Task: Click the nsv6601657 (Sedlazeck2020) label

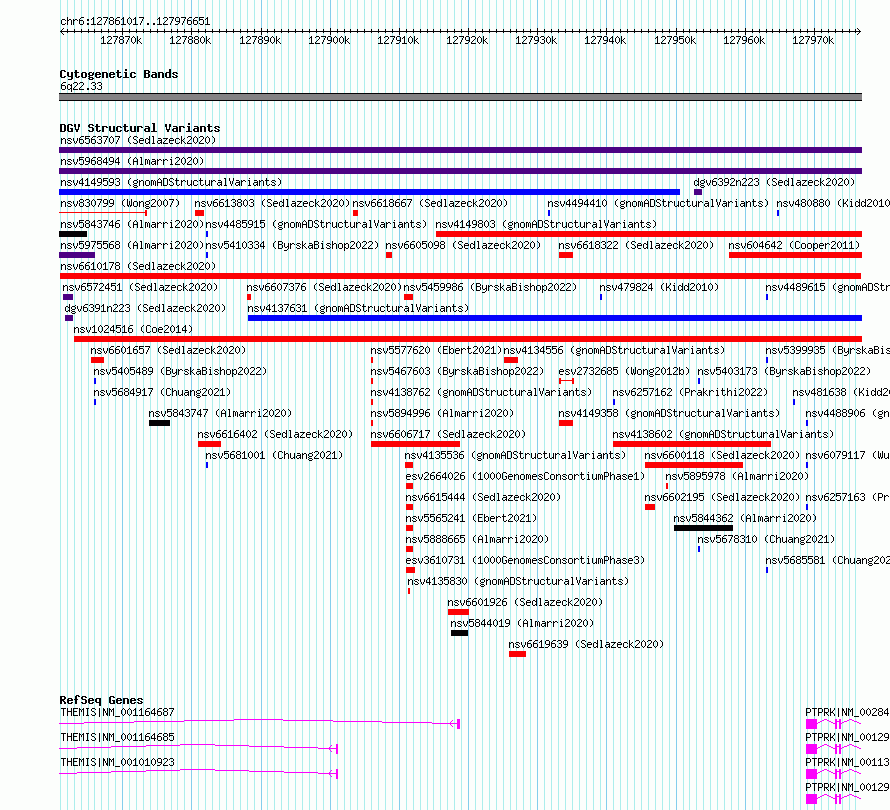Action: coord(168,350)
